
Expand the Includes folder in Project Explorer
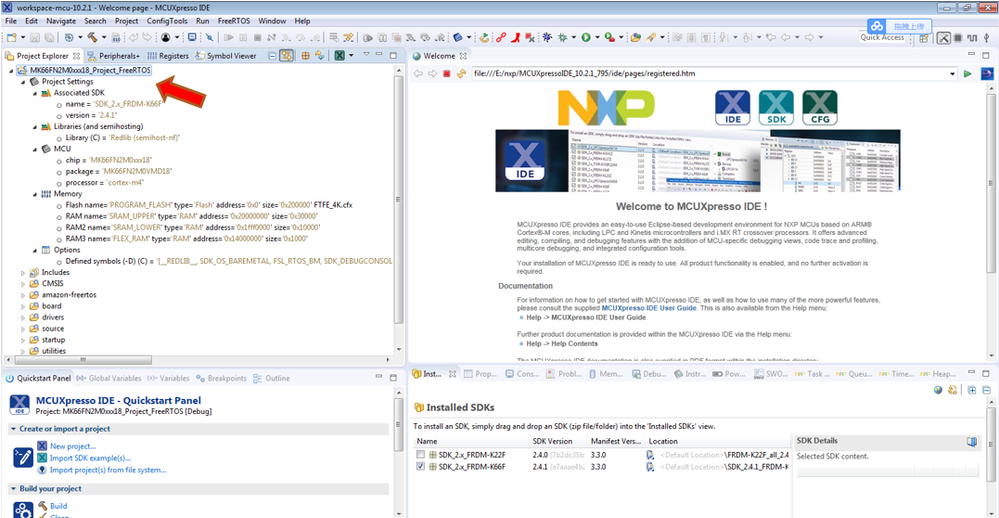pyautogui.click(x=23, y=273)
